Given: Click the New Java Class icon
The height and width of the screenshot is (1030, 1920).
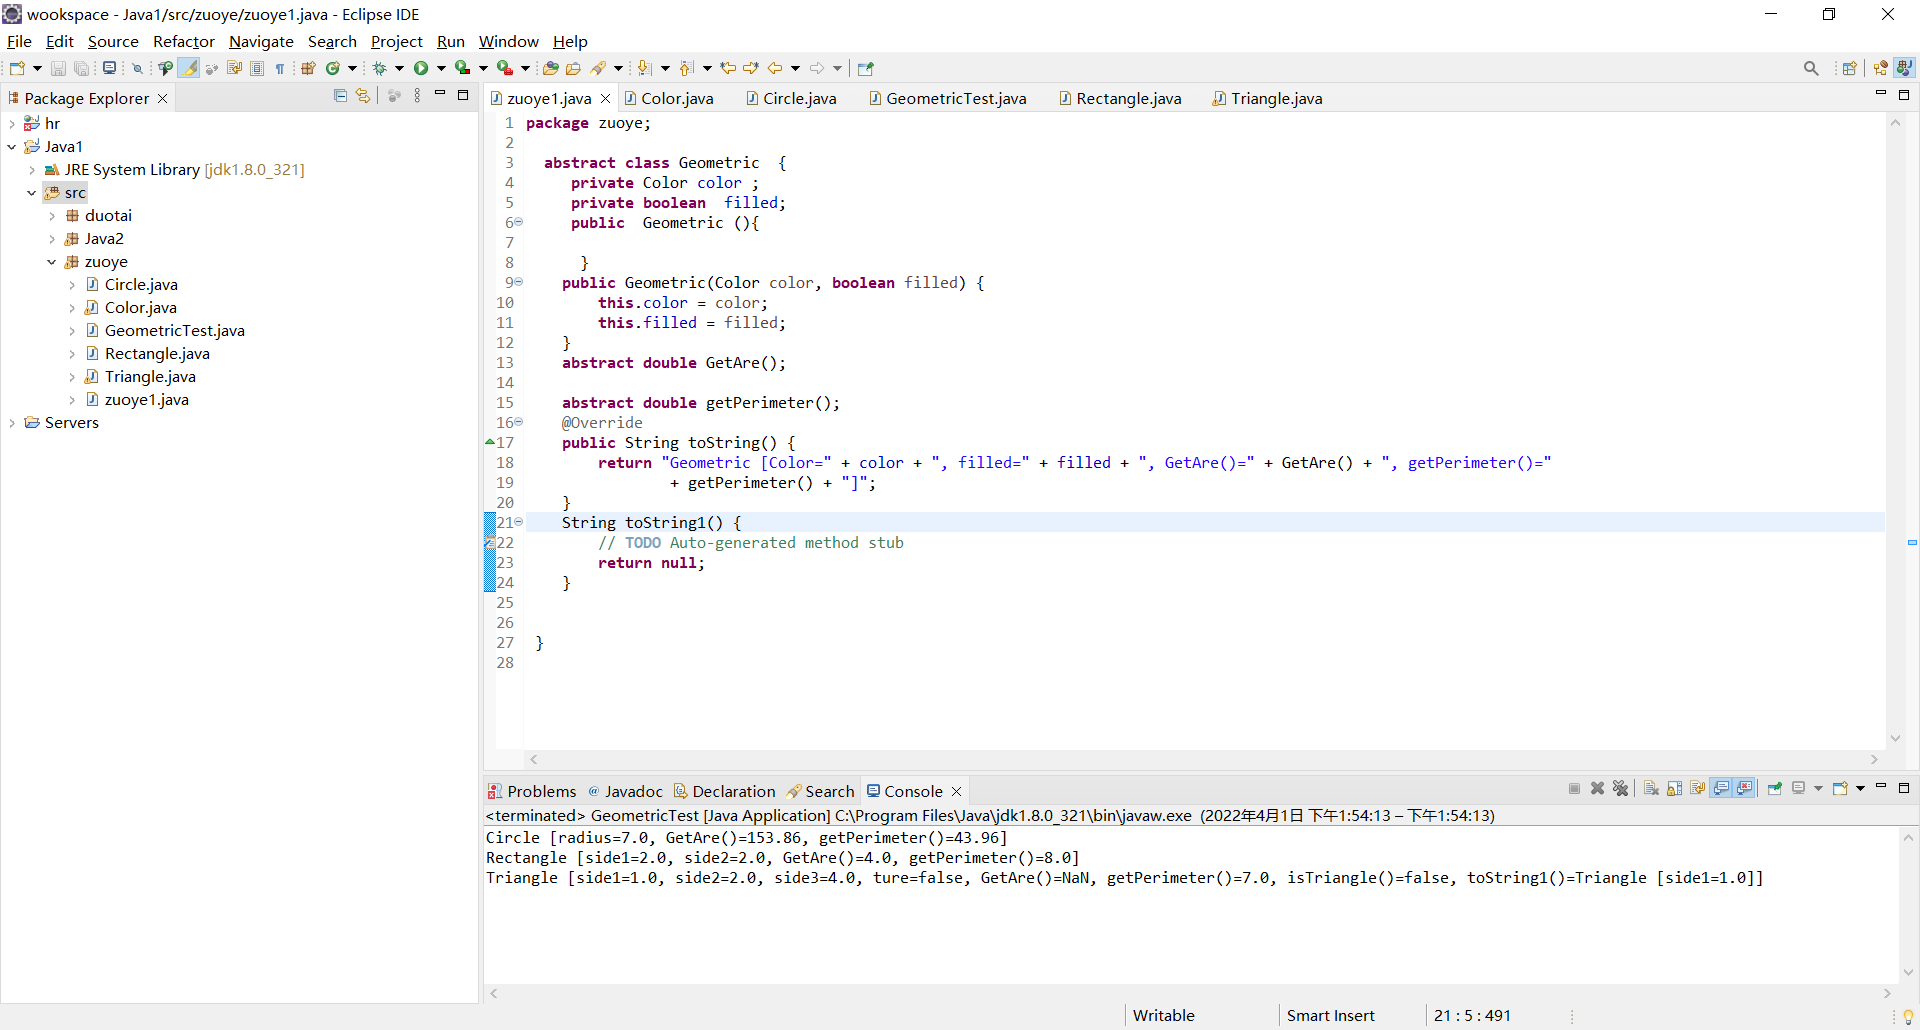Looking at the screenshot, I should click(333, 68).
